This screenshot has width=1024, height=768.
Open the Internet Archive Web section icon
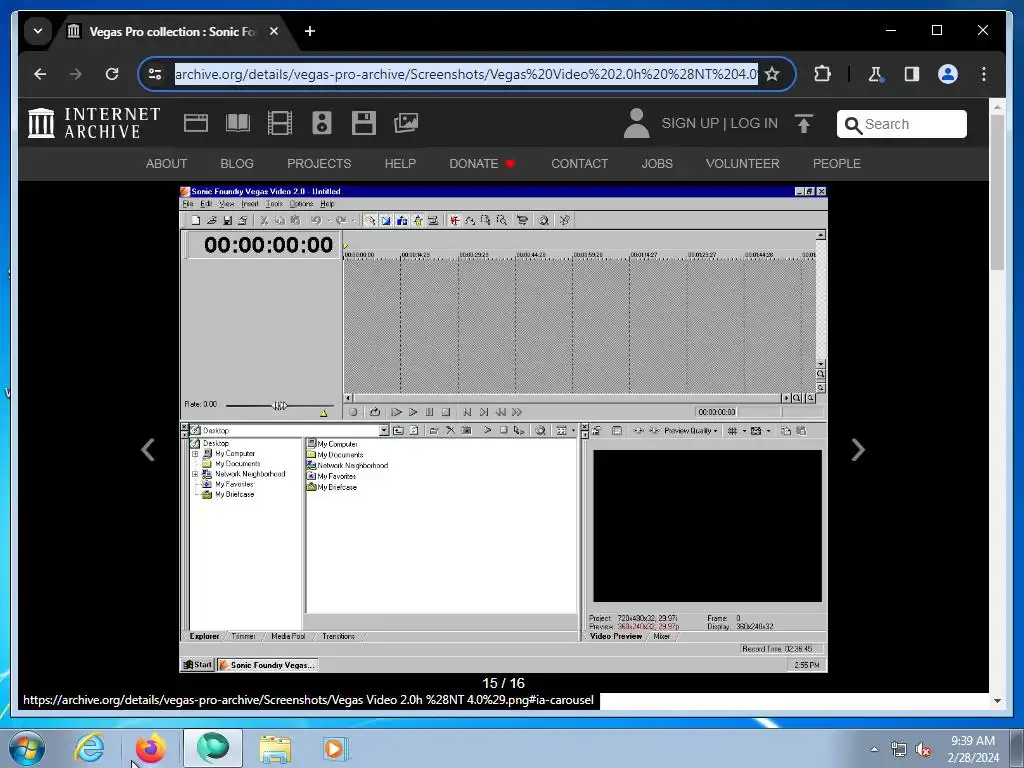tap(196, 123)
